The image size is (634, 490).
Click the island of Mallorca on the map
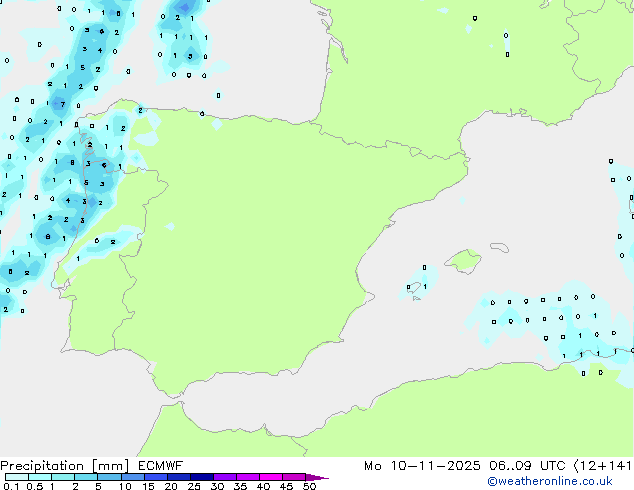click(464, 261)
